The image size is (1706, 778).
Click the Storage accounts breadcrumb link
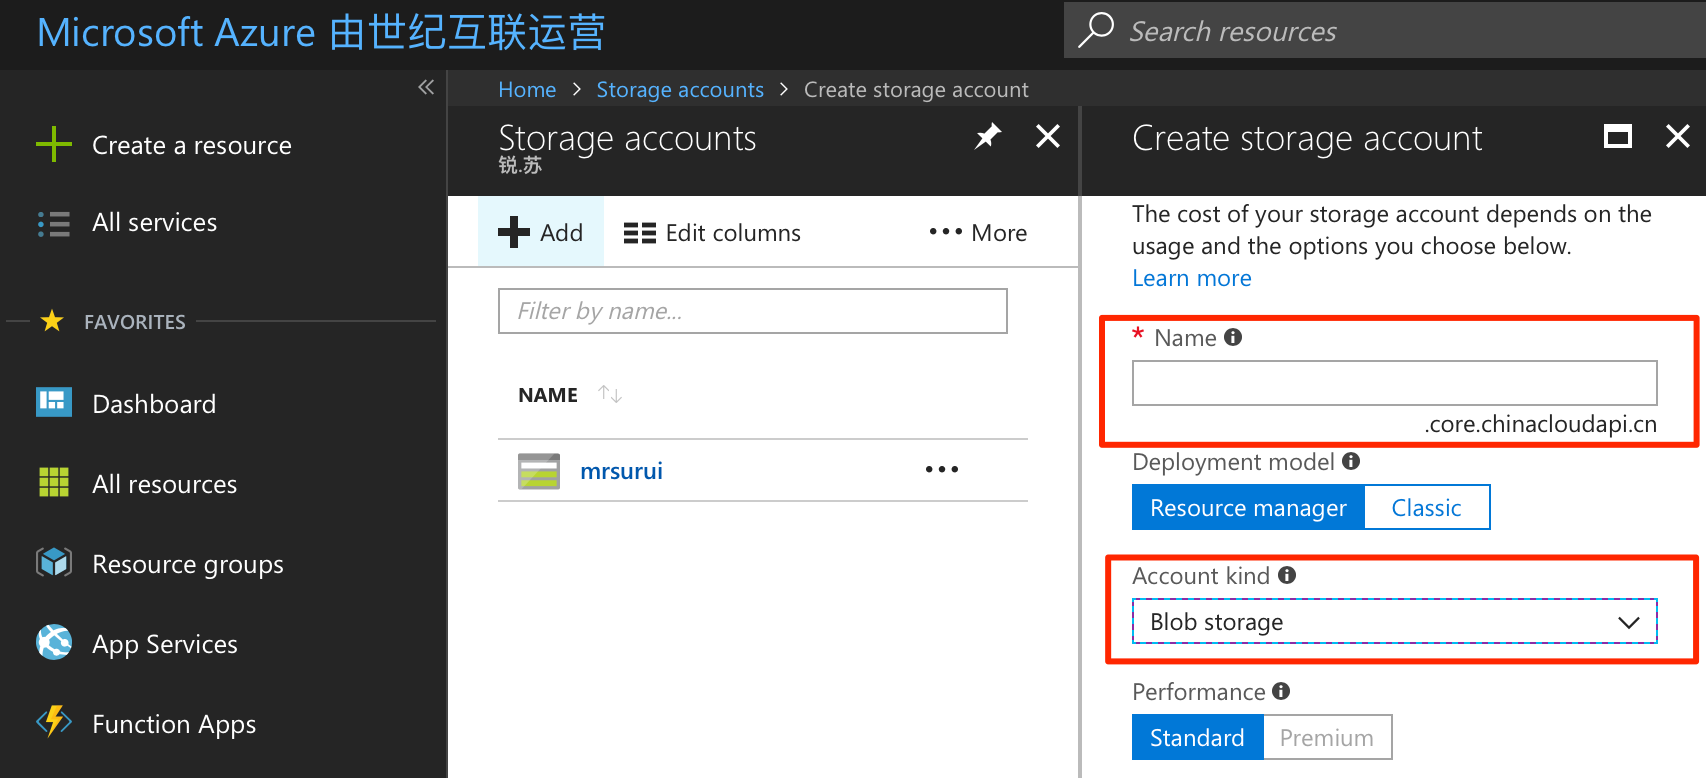pos(680,89)
